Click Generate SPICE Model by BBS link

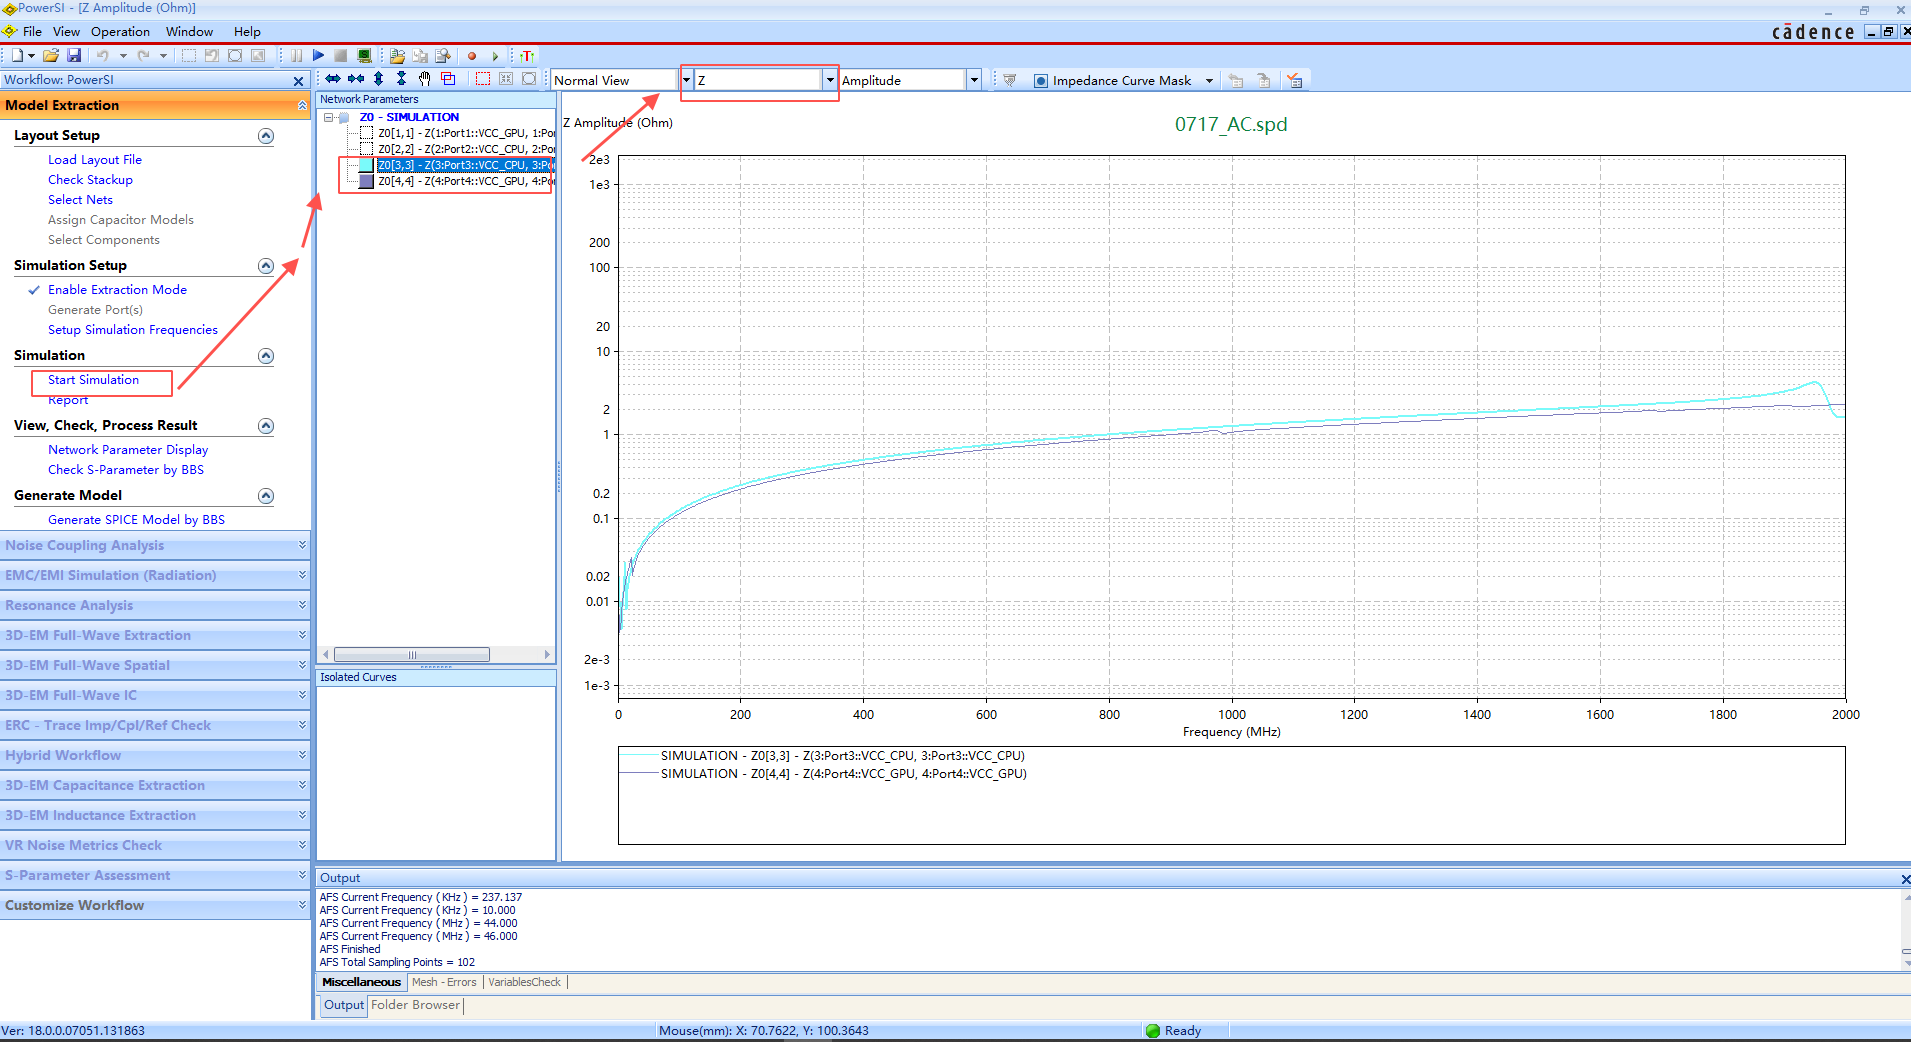(x=136, y=520)
